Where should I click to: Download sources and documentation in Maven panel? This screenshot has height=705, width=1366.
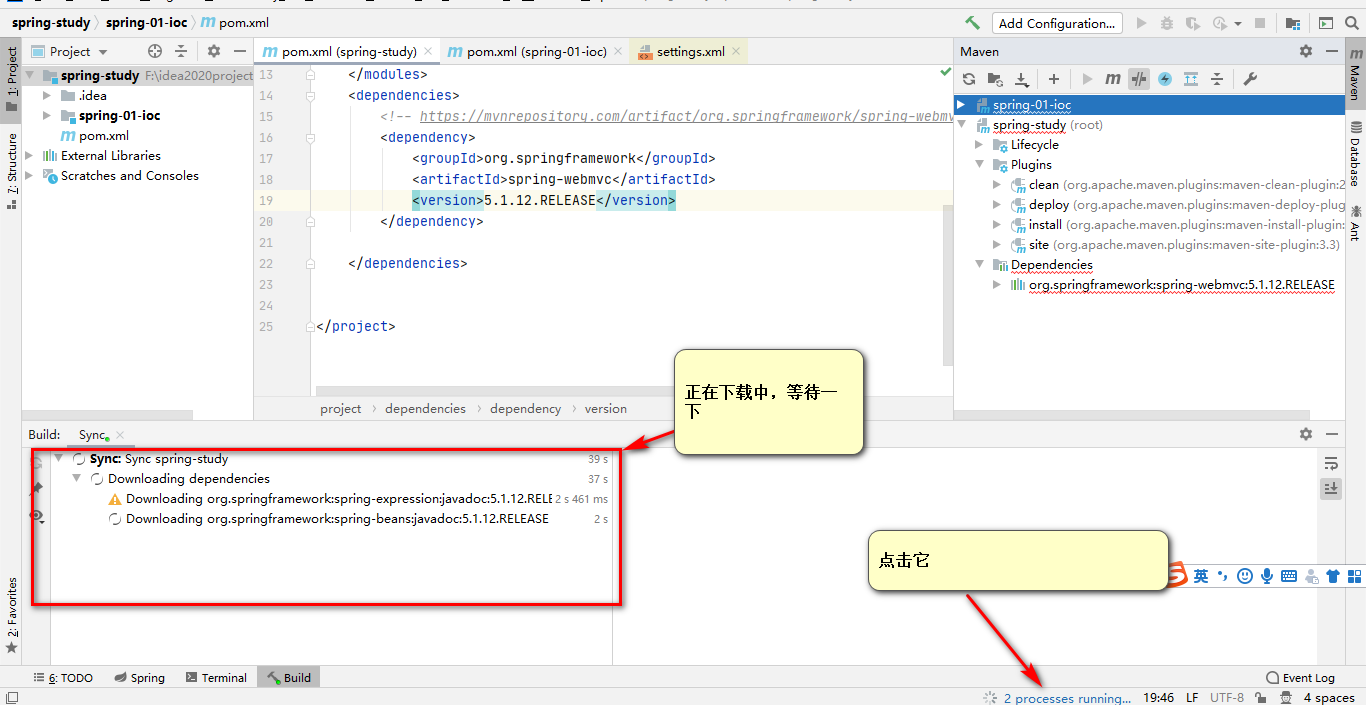(x=1022, y=79)
